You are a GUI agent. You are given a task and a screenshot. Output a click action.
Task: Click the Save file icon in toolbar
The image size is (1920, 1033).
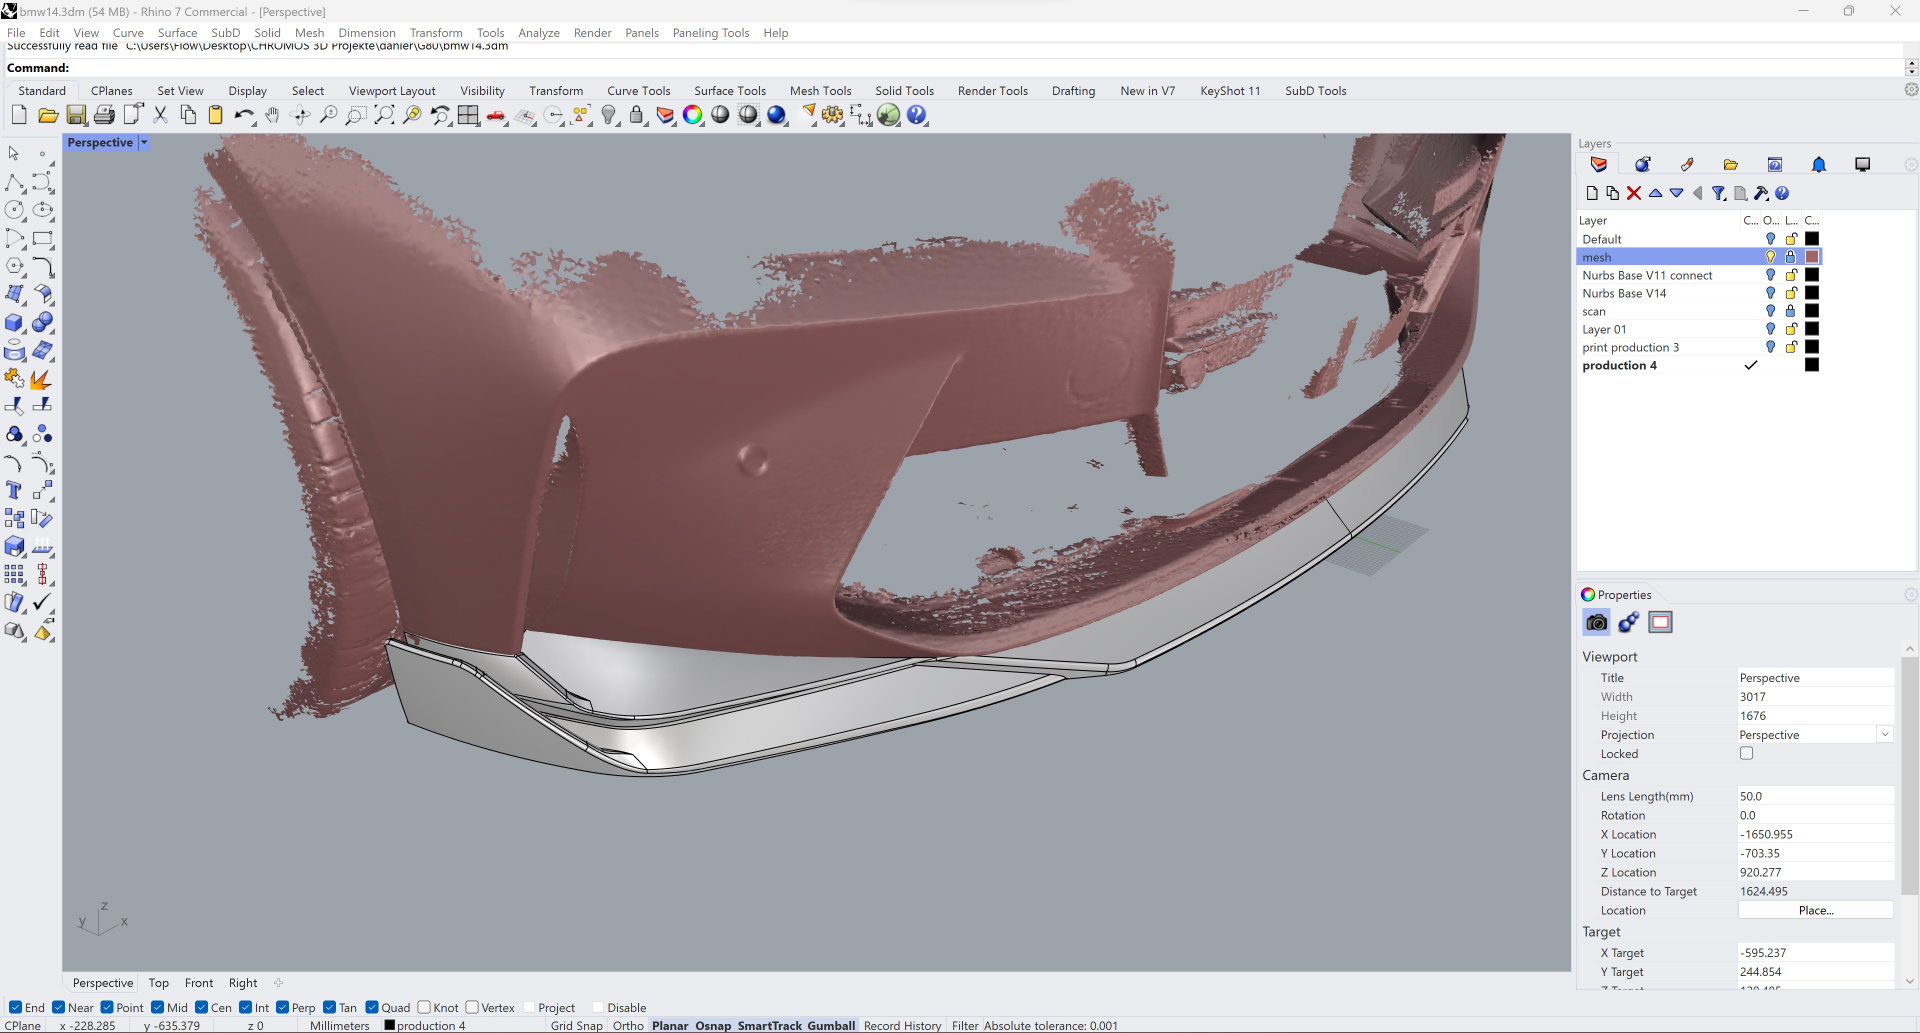(x=76, y=115)
